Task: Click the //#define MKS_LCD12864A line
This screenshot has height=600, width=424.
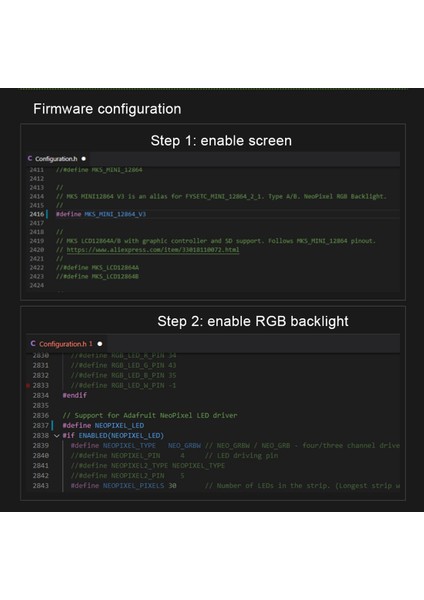Action: [x=97, y=267]
